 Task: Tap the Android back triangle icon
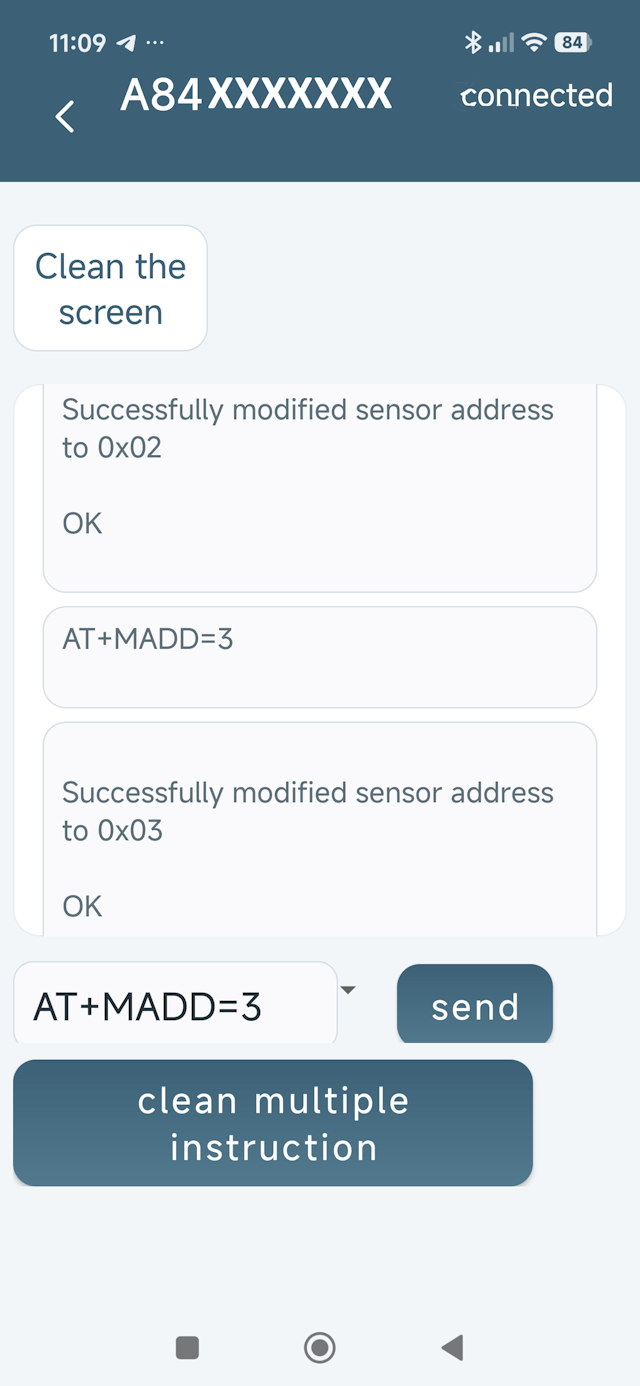click(x=452, y=1347)
